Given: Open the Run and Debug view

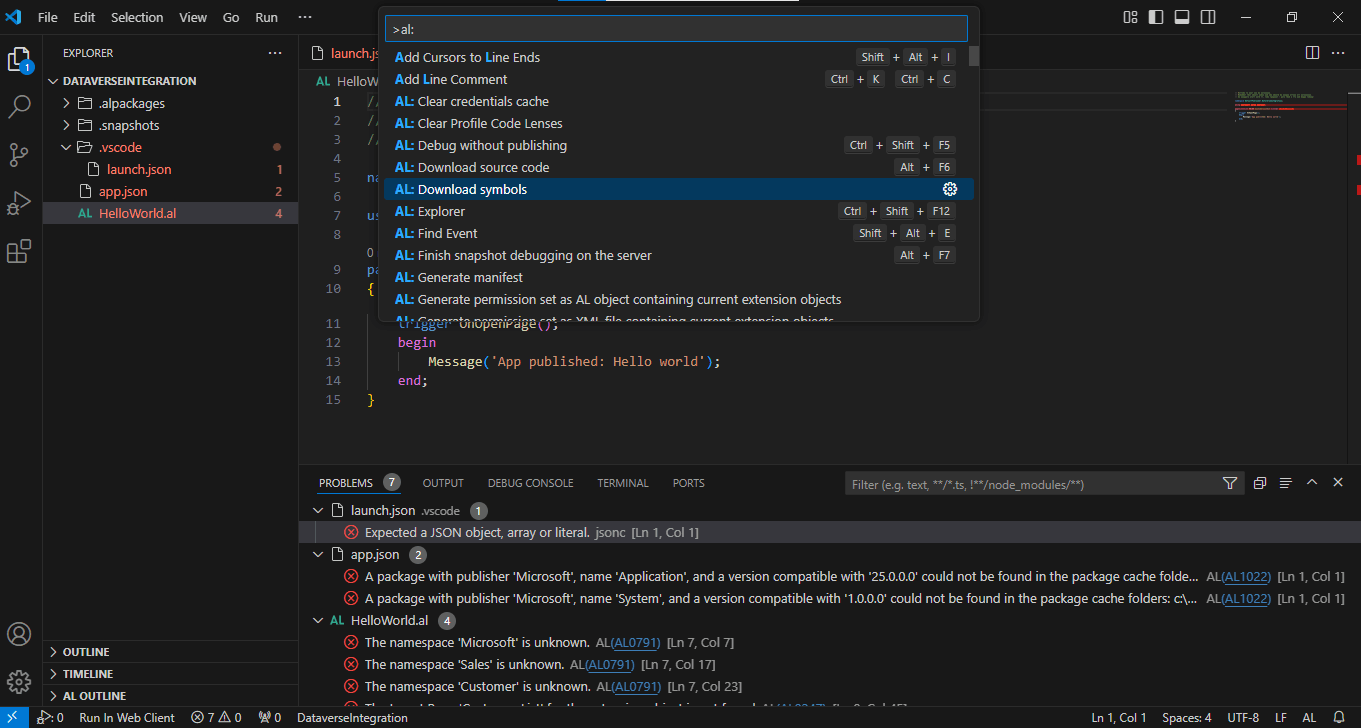Looking at the screenshot, I should (x=20, y=203).
